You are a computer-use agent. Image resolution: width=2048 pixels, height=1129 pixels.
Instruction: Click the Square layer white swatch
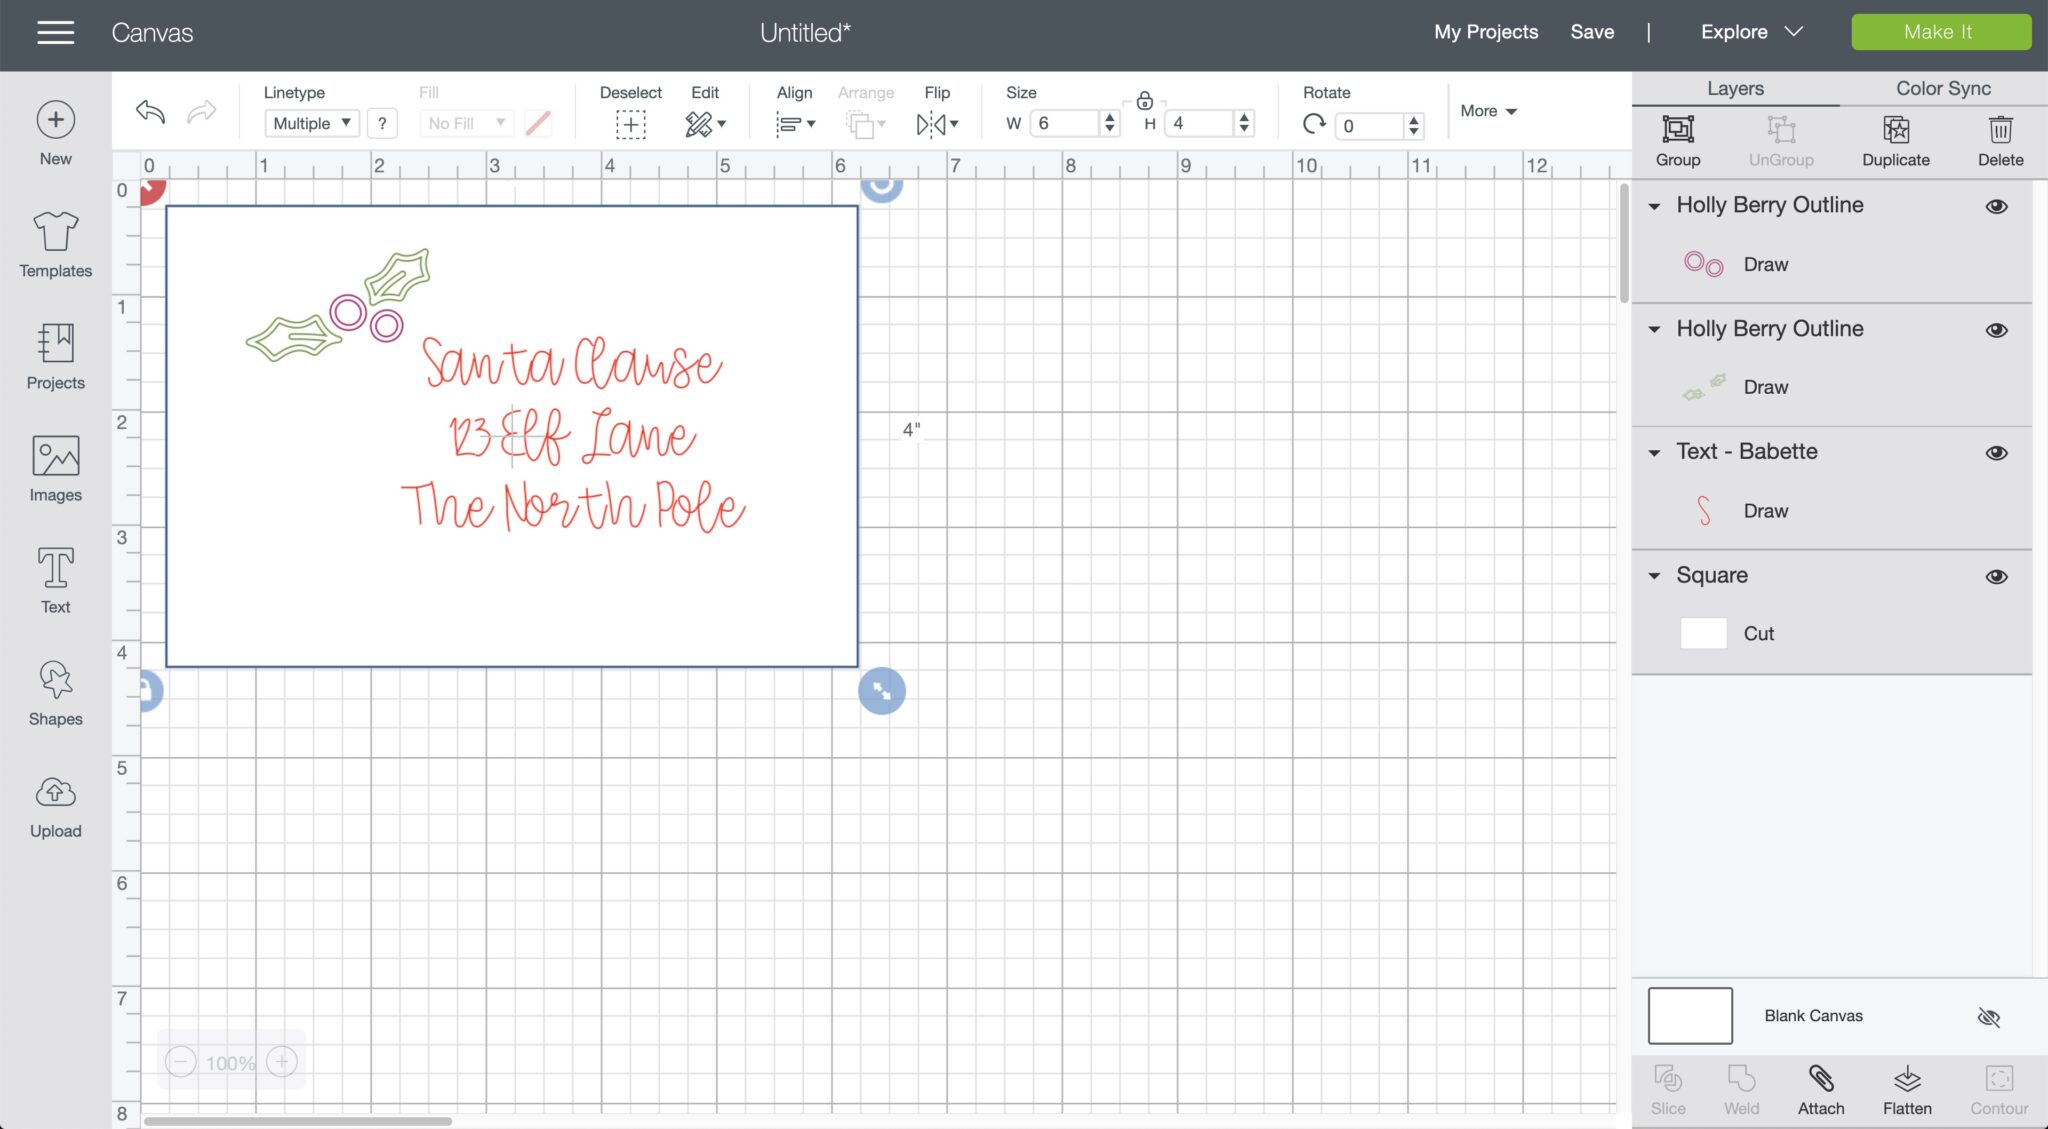(1703, 633)
